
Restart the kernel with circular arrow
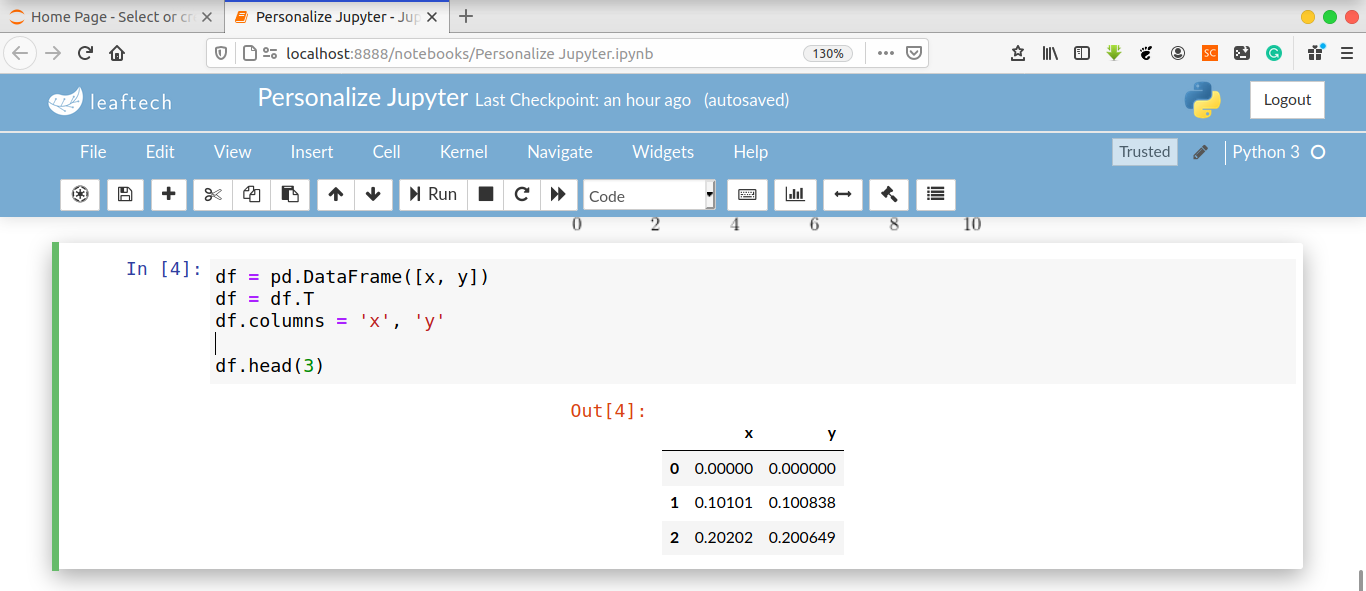(521, 195)
